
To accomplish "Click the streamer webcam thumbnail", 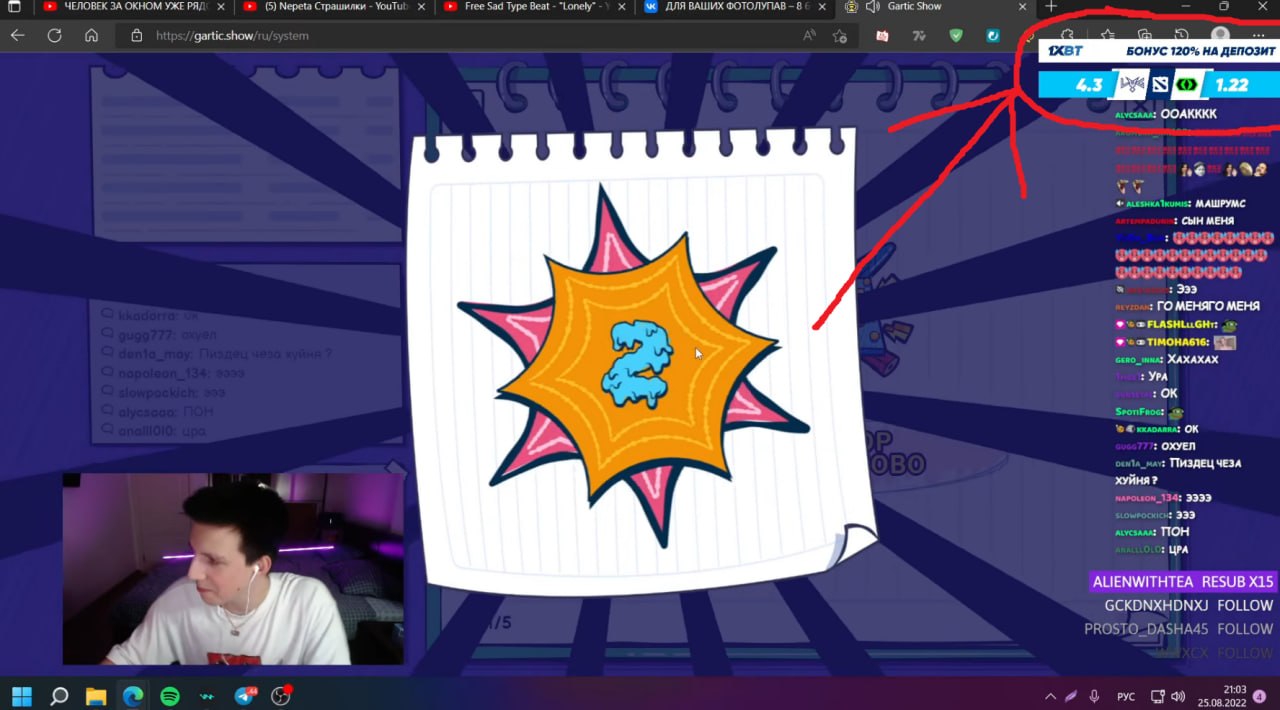I will click(233, 569).
